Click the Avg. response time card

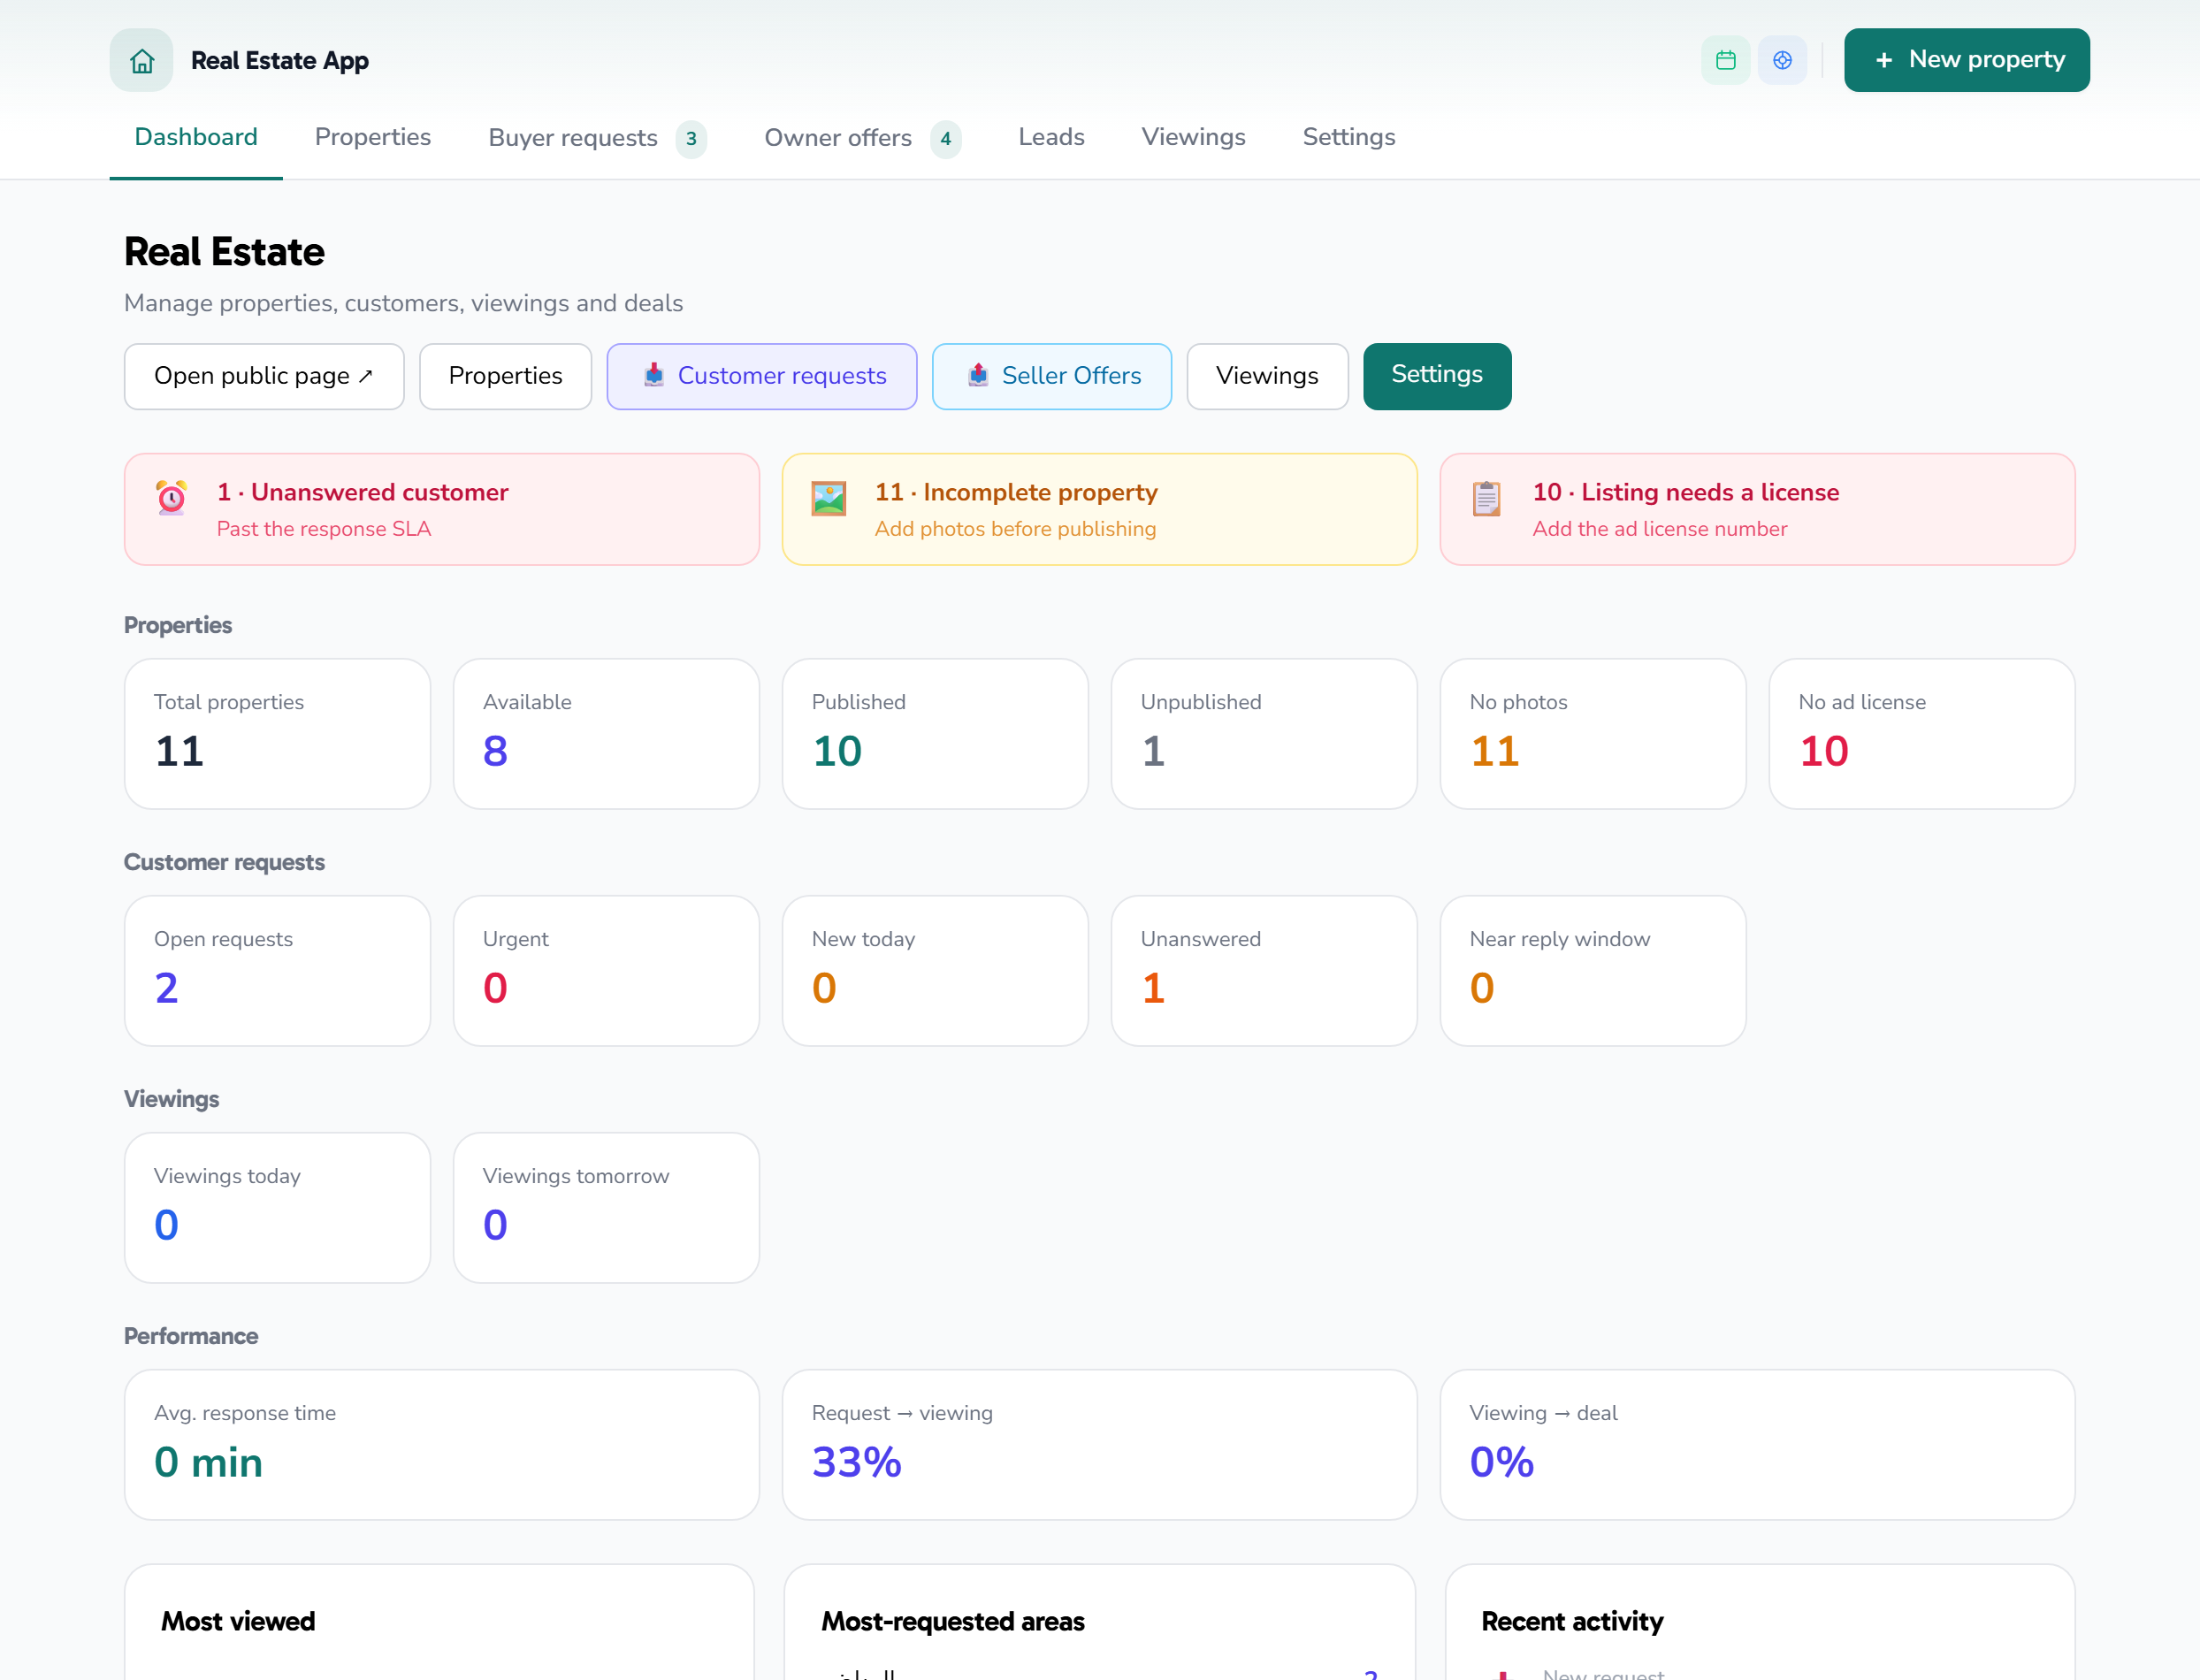(x=442, y=1445)
